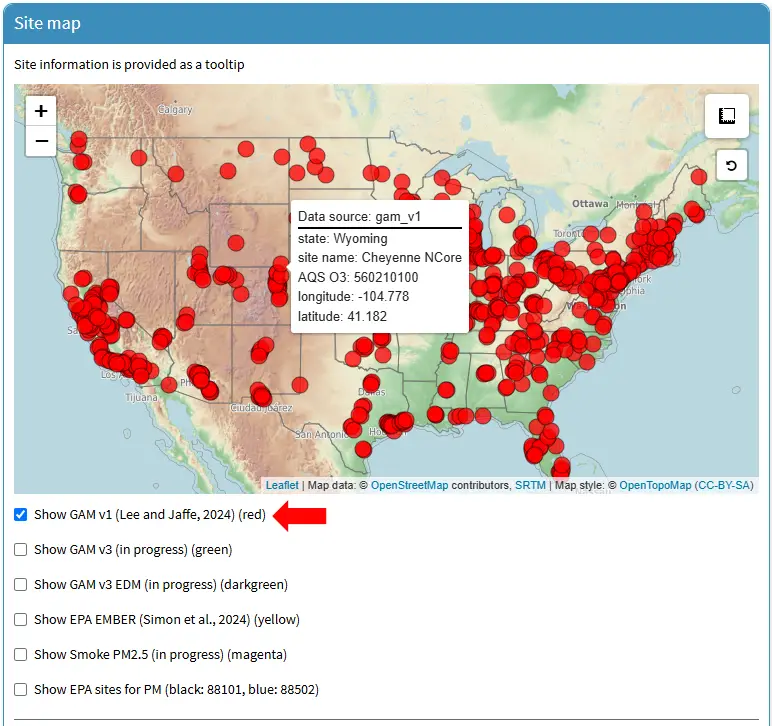Zoom in on the map
The height and width of the screenshot is (726, 772).
pyautogui.click(x=41, y=111)
